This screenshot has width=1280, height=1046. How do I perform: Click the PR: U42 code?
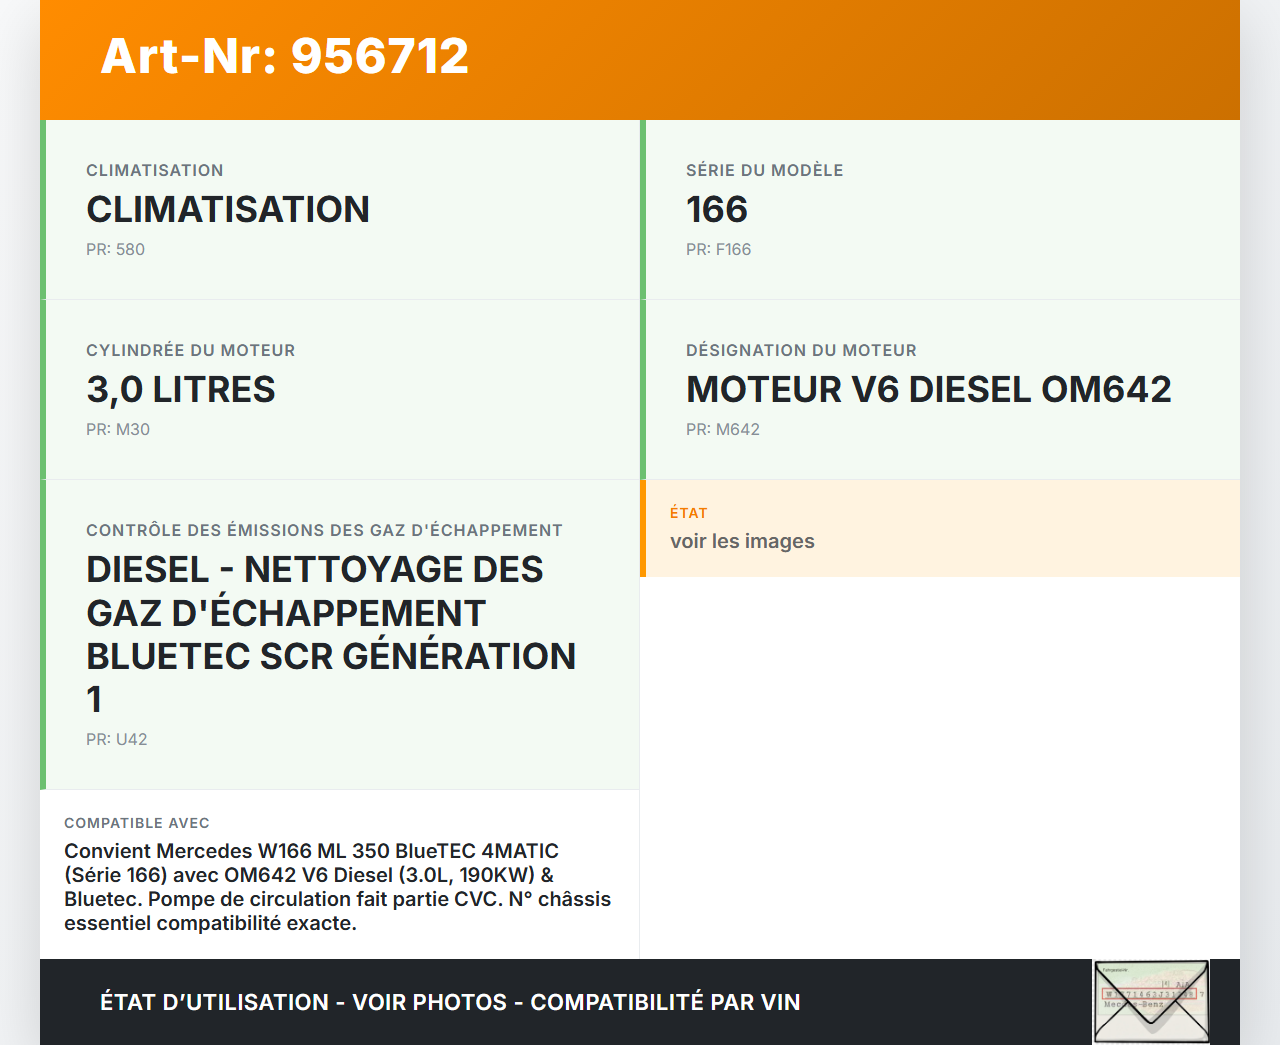[117, 740]
